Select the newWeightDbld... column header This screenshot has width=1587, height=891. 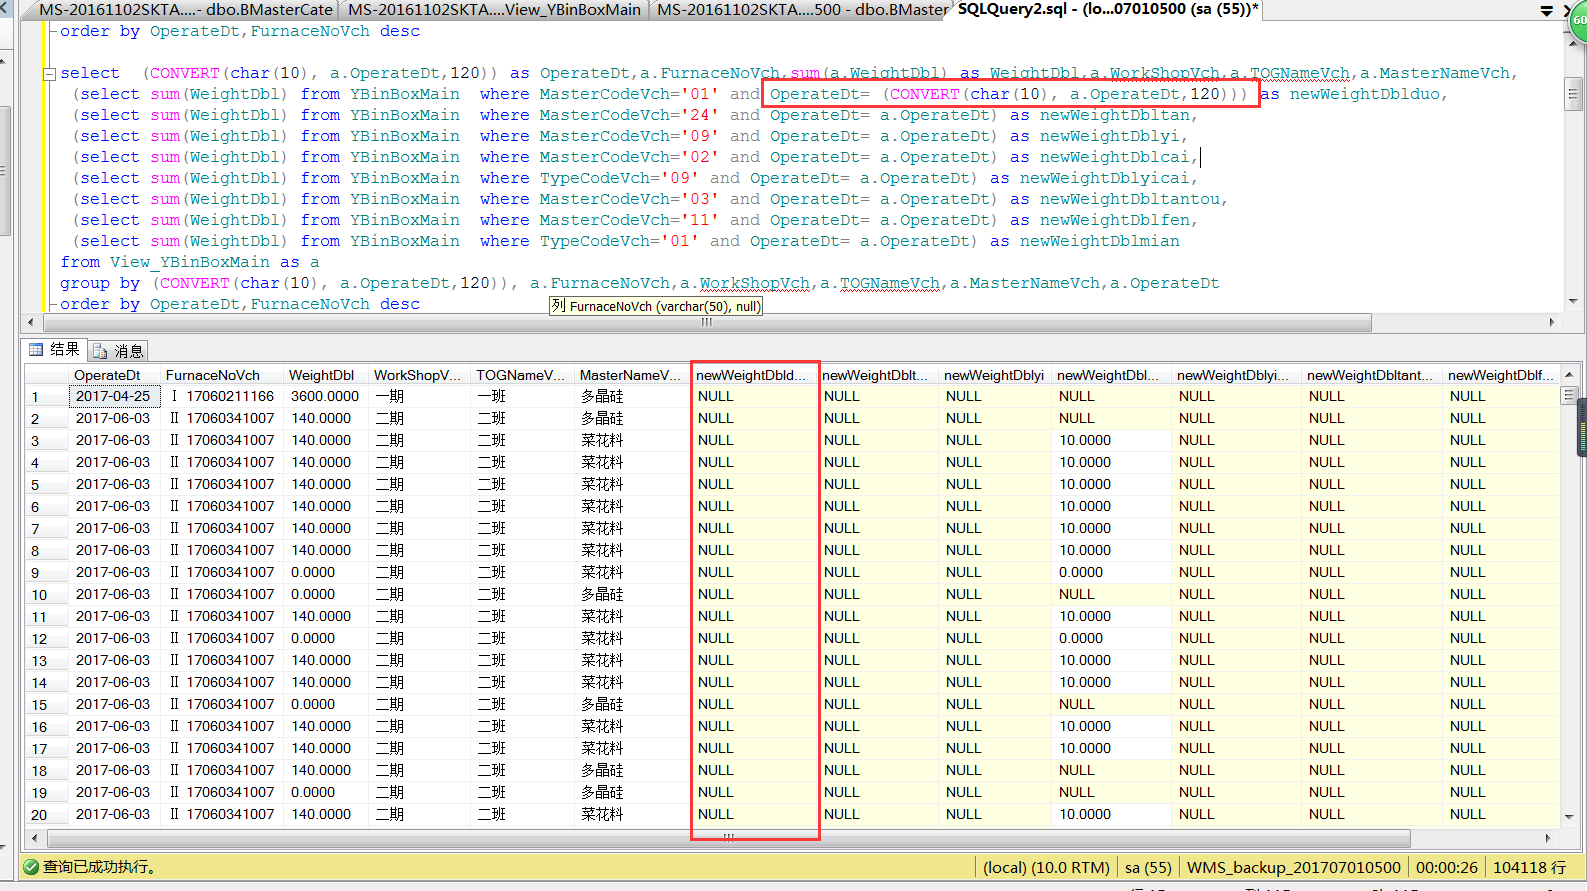[755, 375]
